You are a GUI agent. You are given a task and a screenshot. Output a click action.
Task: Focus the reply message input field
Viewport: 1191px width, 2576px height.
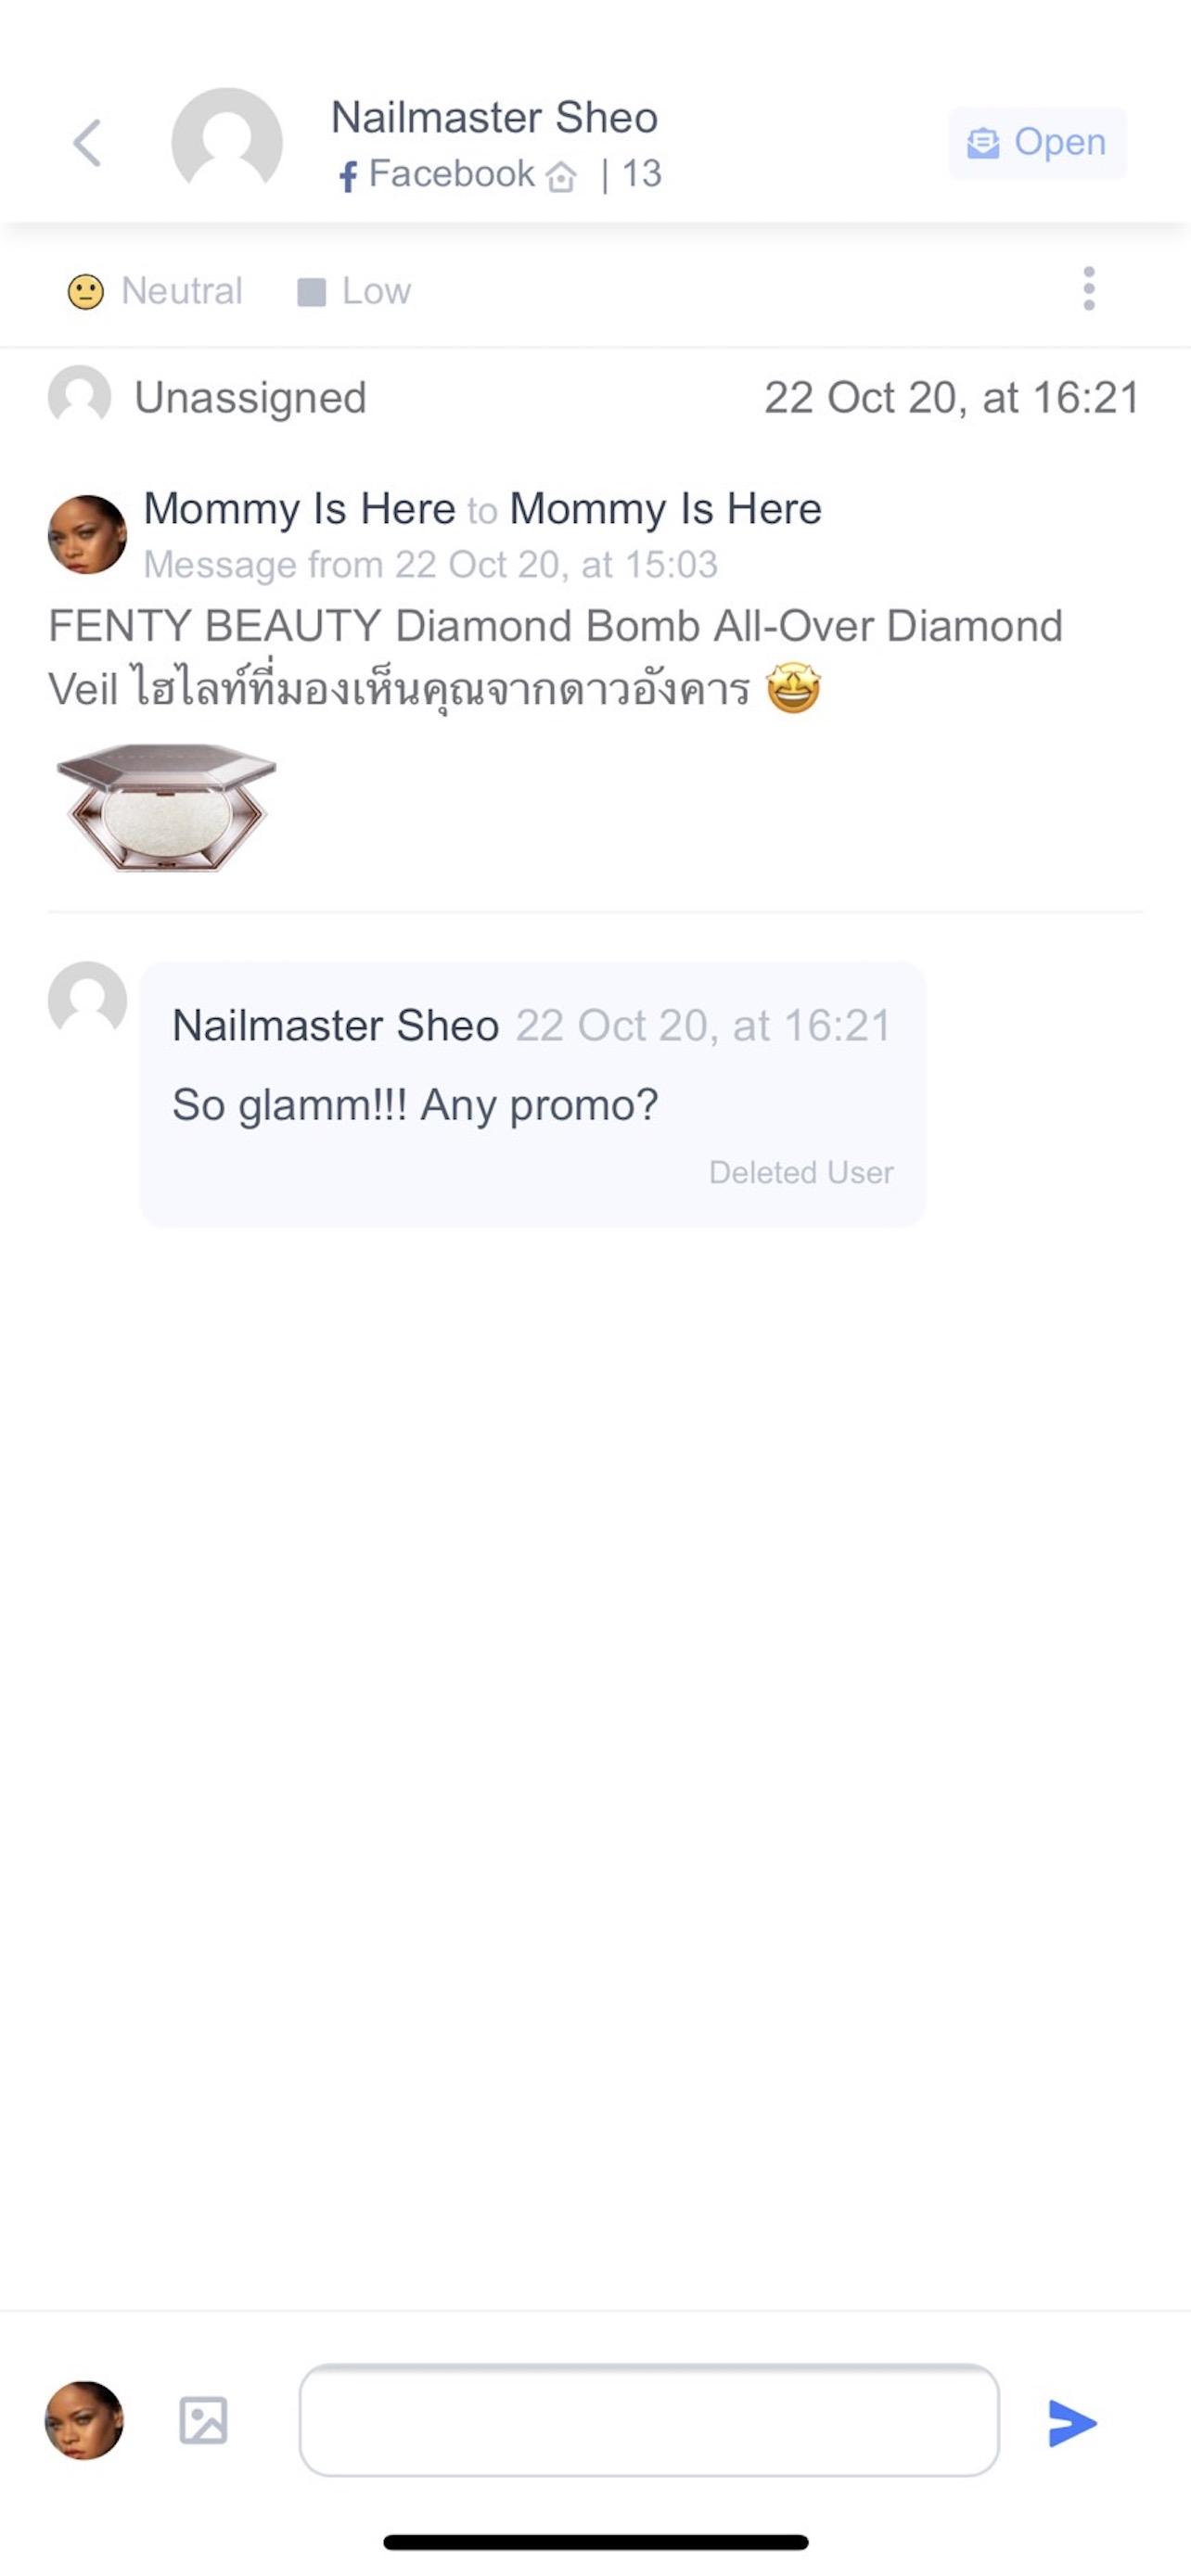[x=649, y=2420]
